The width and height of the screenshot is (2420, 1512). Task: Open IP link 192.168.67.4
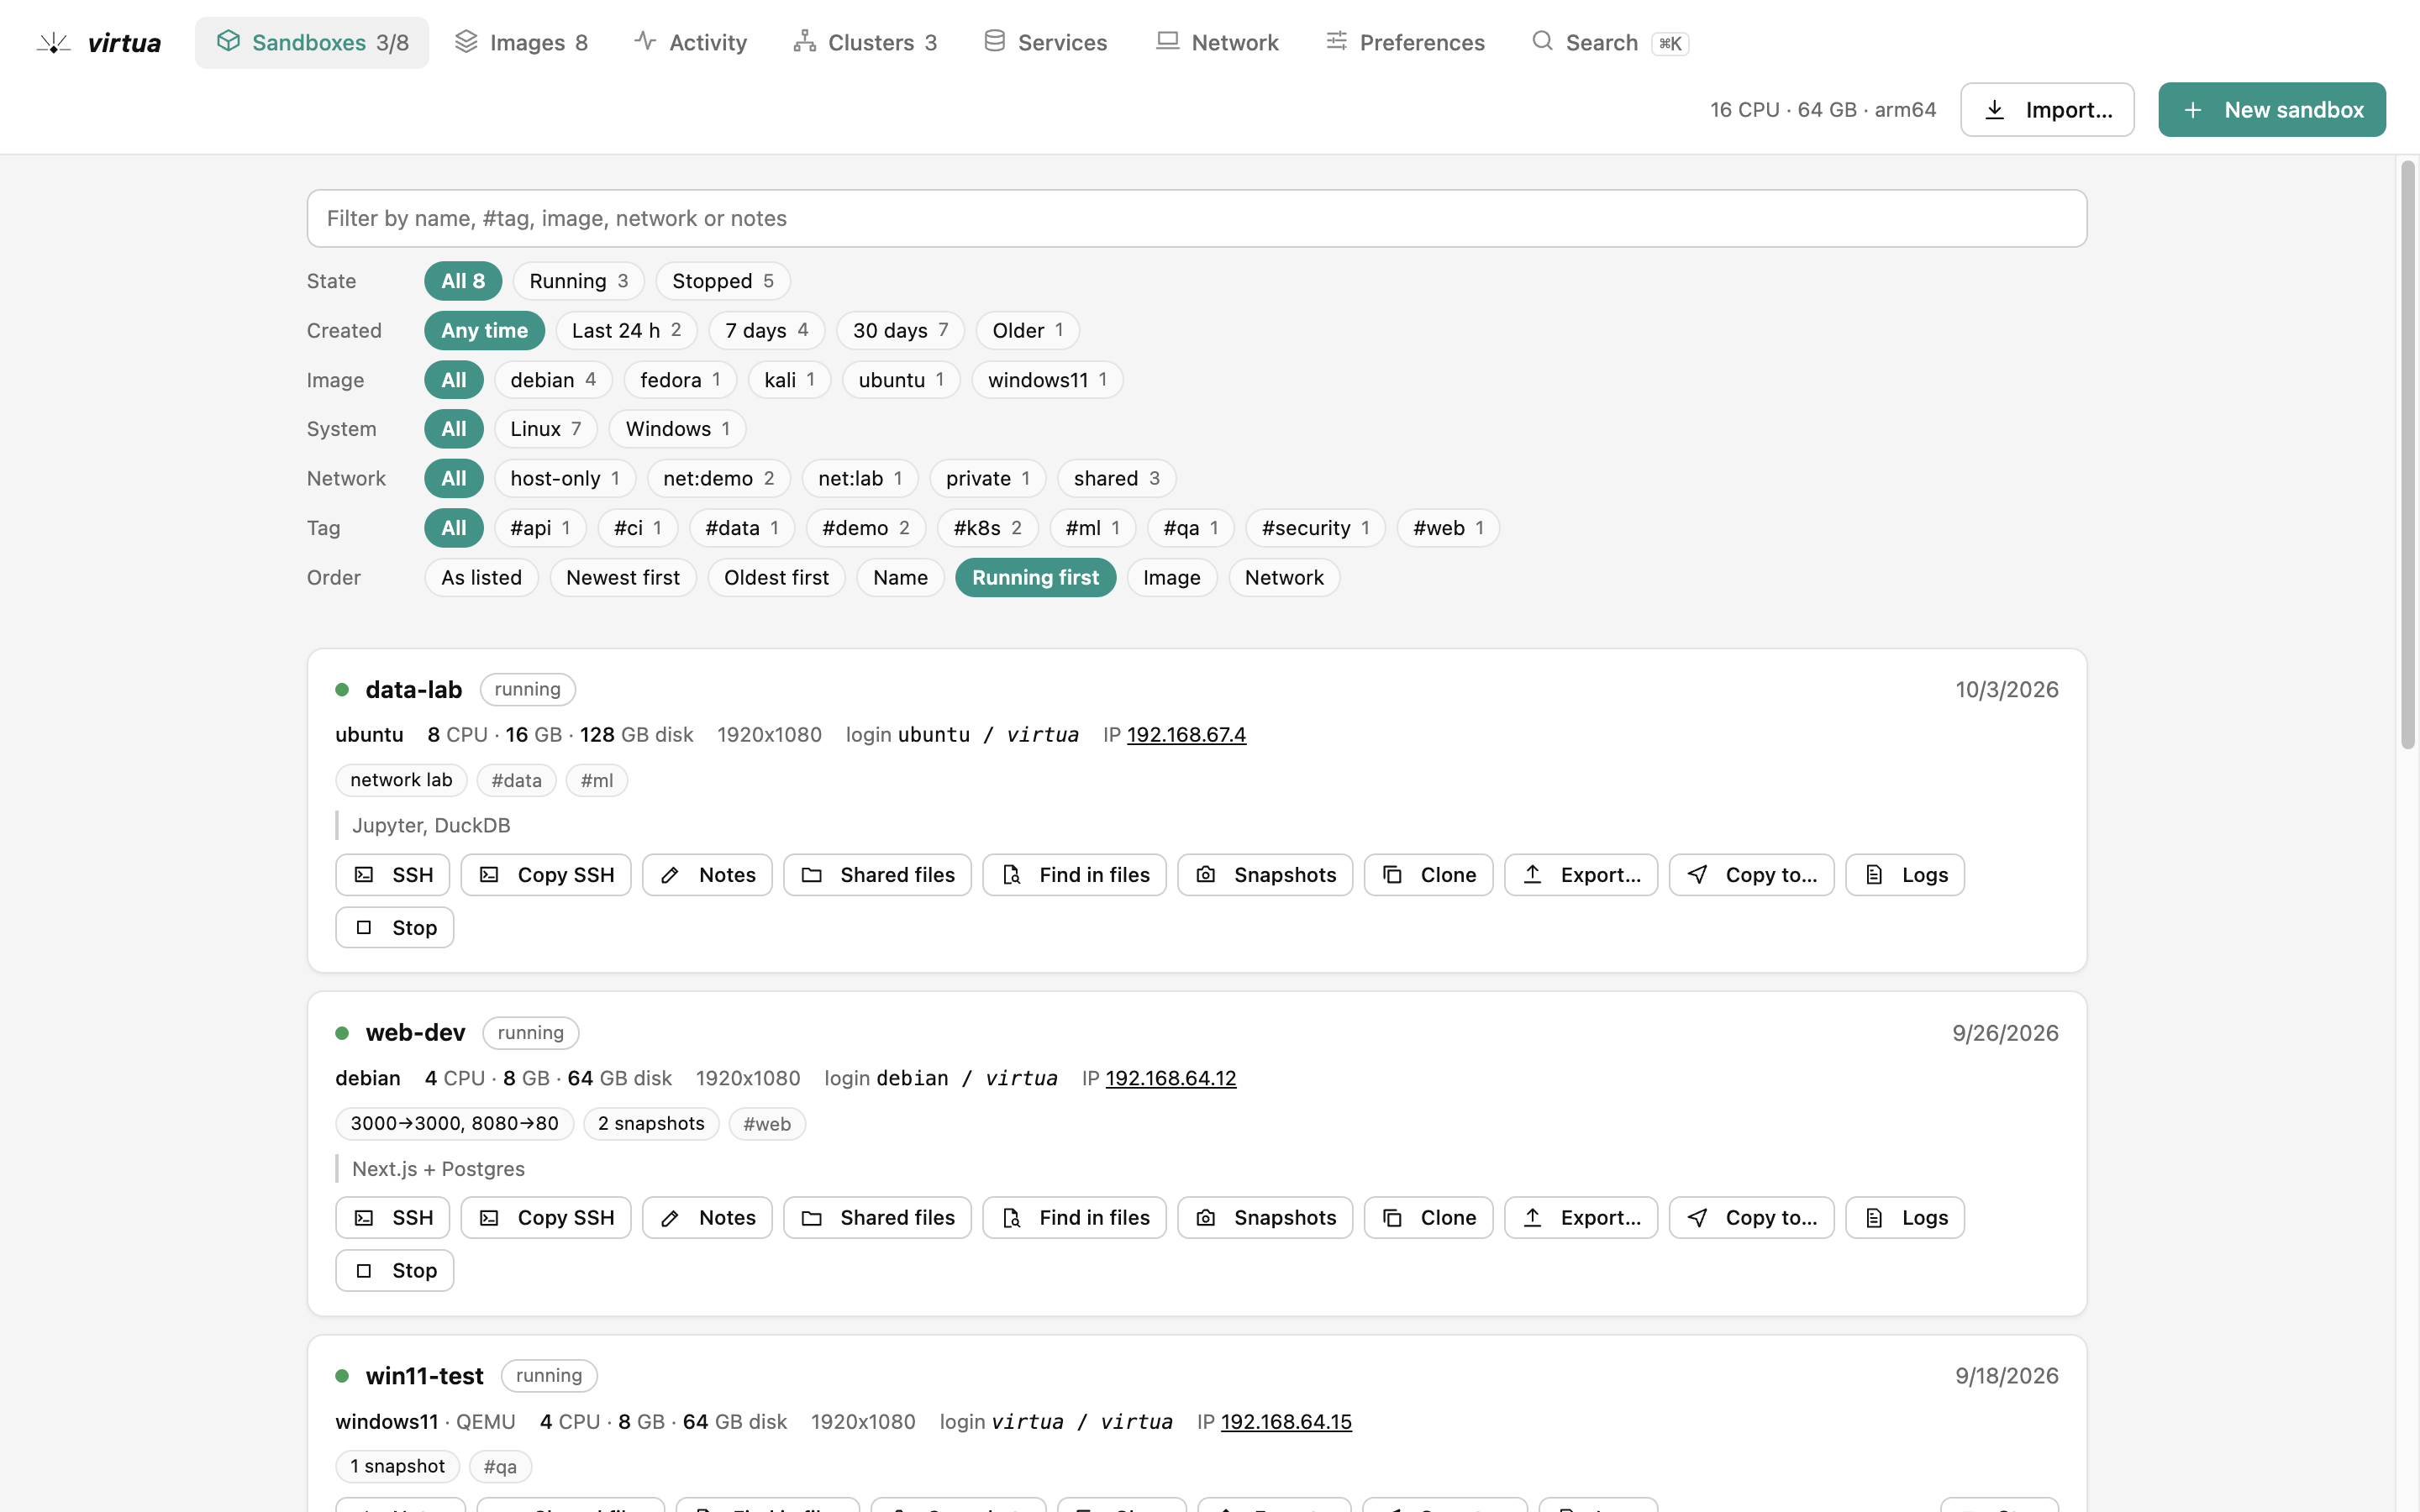point(1186,735)
